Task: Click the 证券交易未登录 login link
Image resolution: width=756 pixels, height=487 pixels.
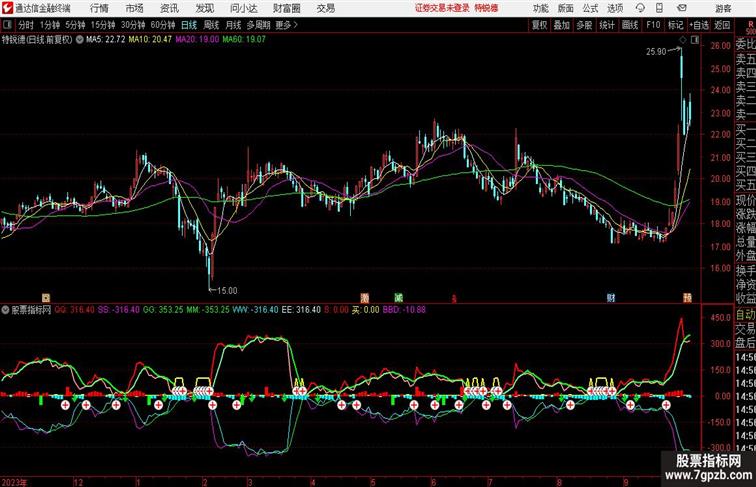Action: pyautogui.click(x=442, y=8)
